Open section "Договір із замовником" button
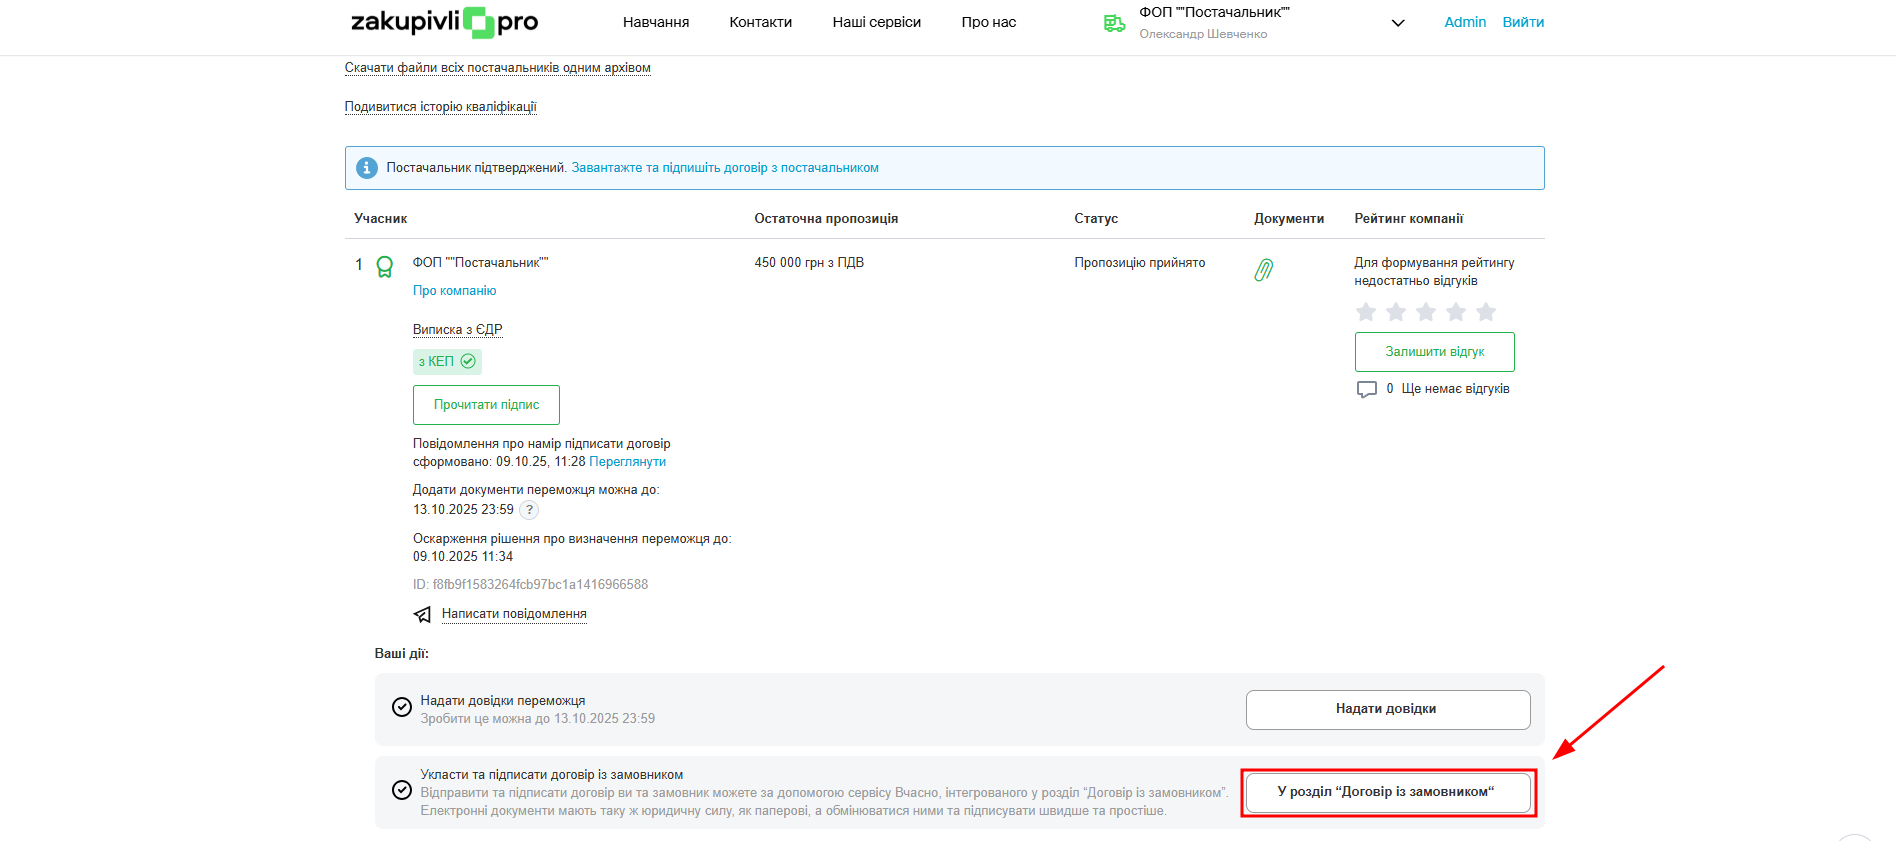Viewport: 1896px width, 841px height. [x=1387, y=792]
